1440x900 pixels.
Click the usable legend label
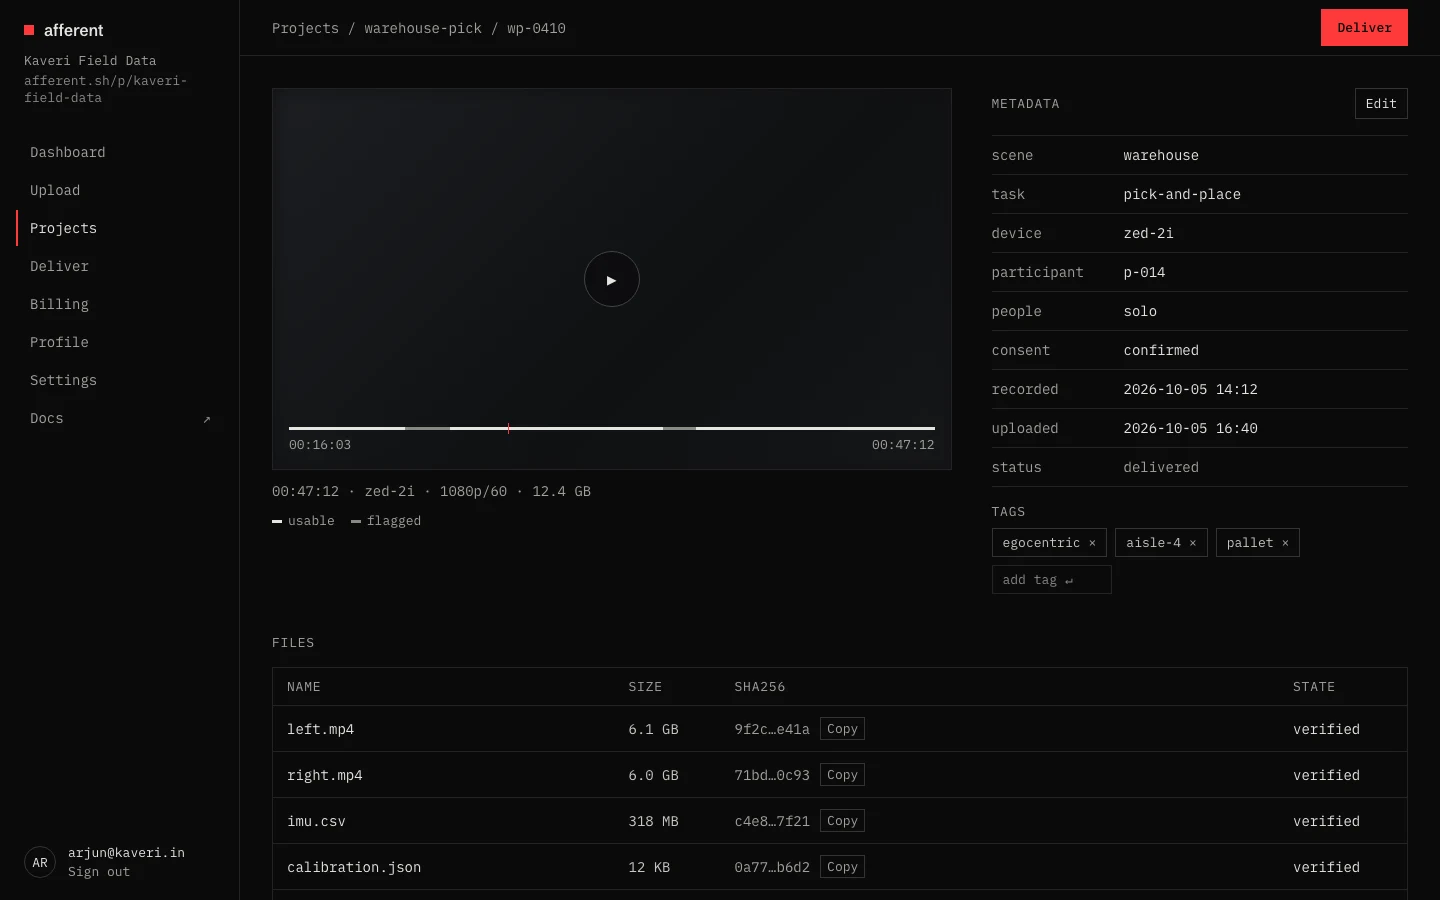click(311, 521)
